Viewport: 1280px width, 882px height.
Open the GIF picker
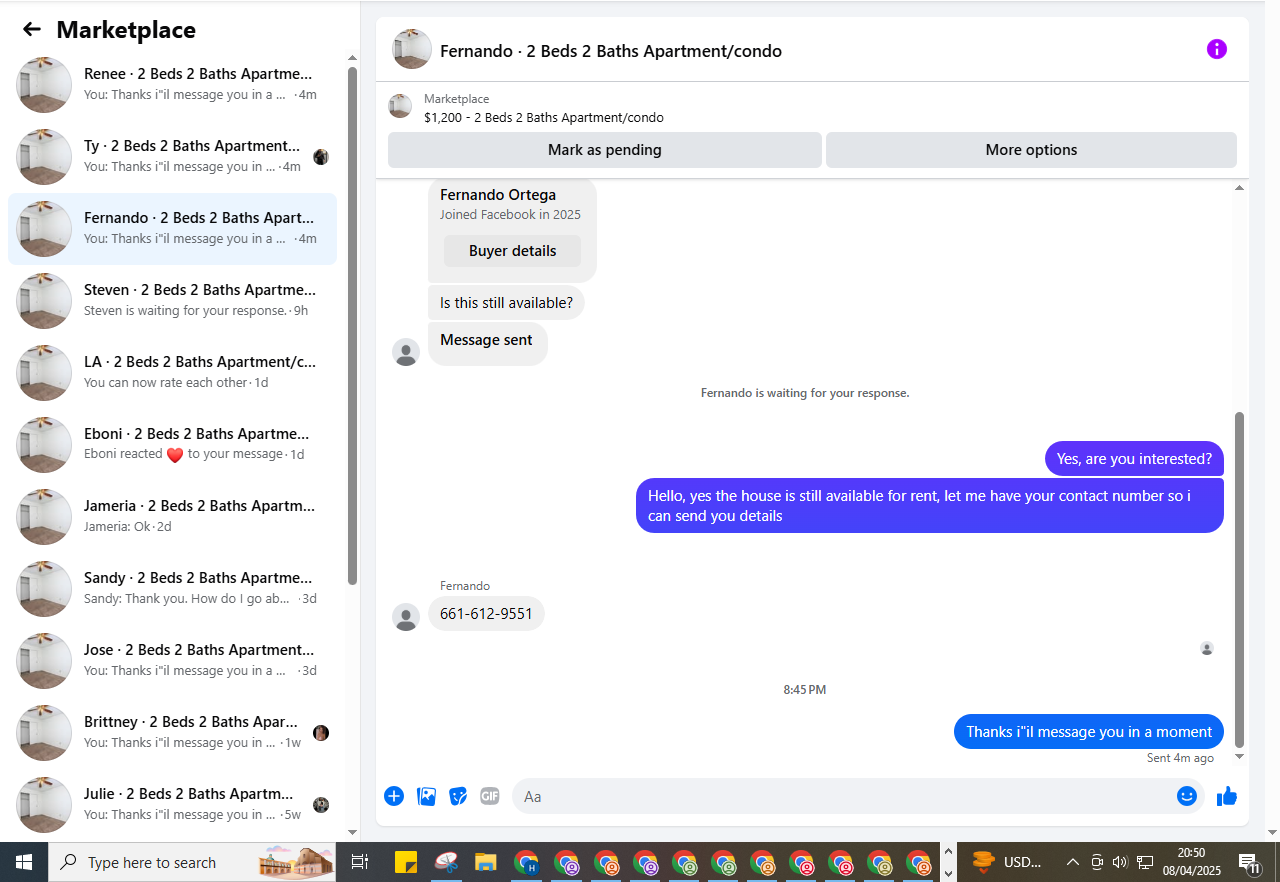(x=489, y=796)
